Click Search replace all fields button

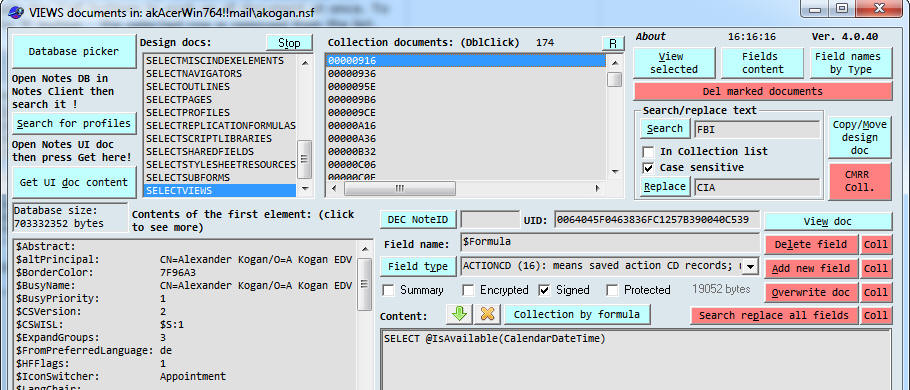click(774, 316)
